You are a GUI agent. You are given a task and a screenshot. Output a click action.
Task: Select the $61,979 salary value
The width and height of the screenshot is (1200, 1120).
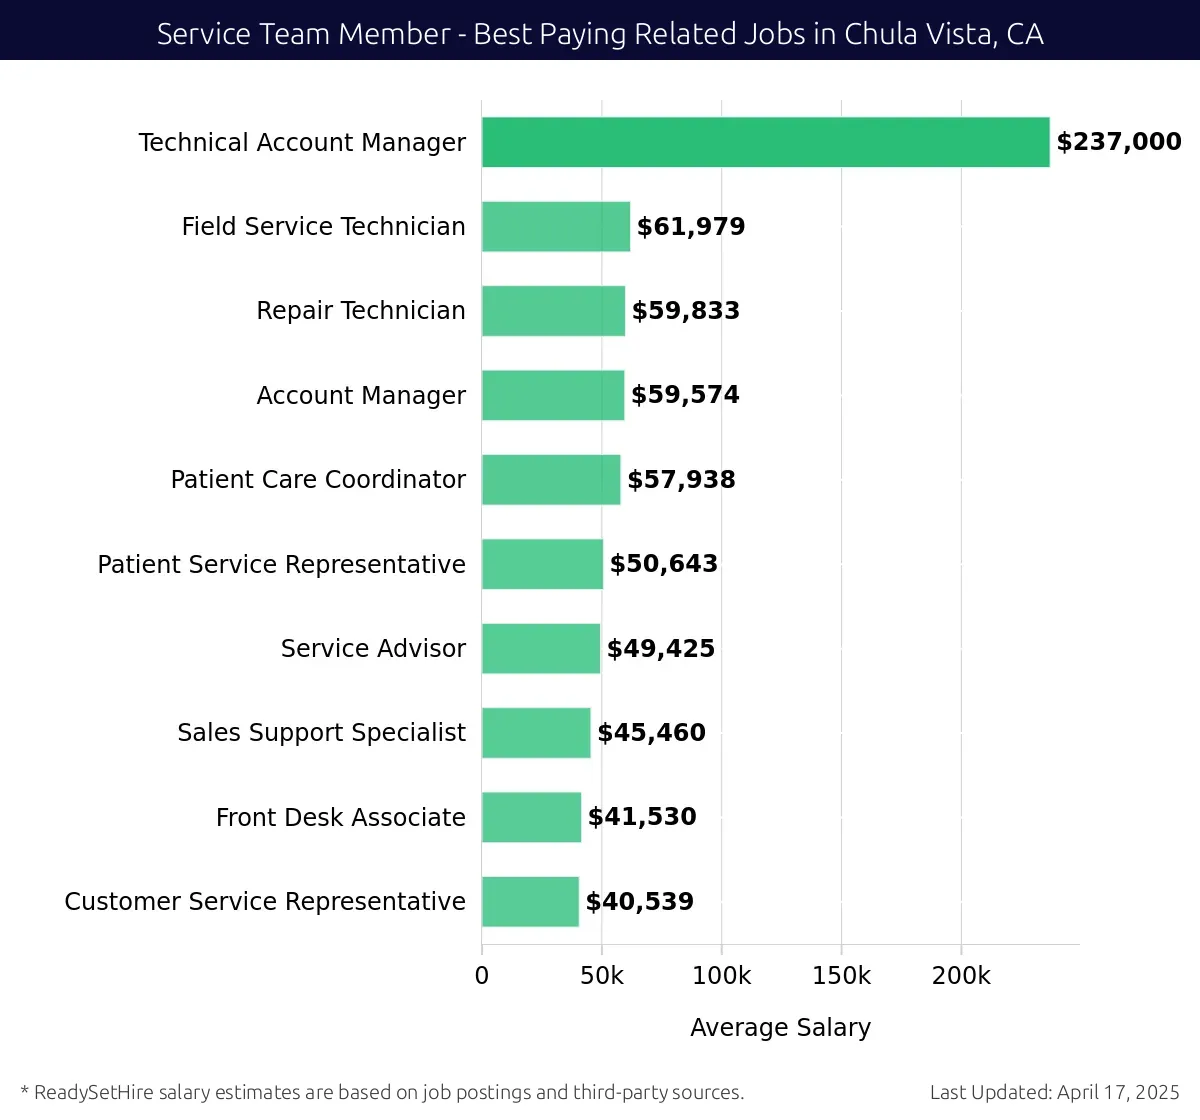pyautogui.click(x=691, y=227)
